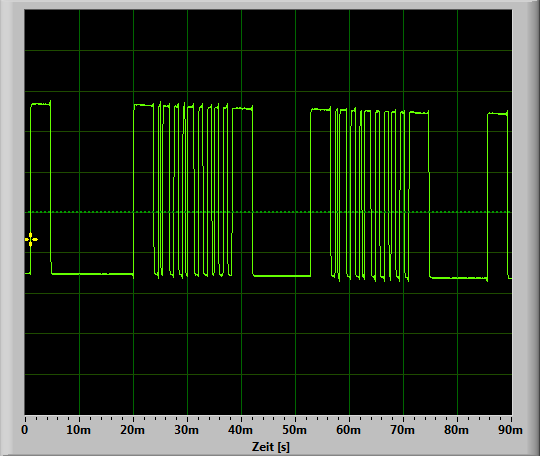Click low signal segment near 80m
Image resolution: width=540 pixels, height=456 pixels.
coord(459,278)
